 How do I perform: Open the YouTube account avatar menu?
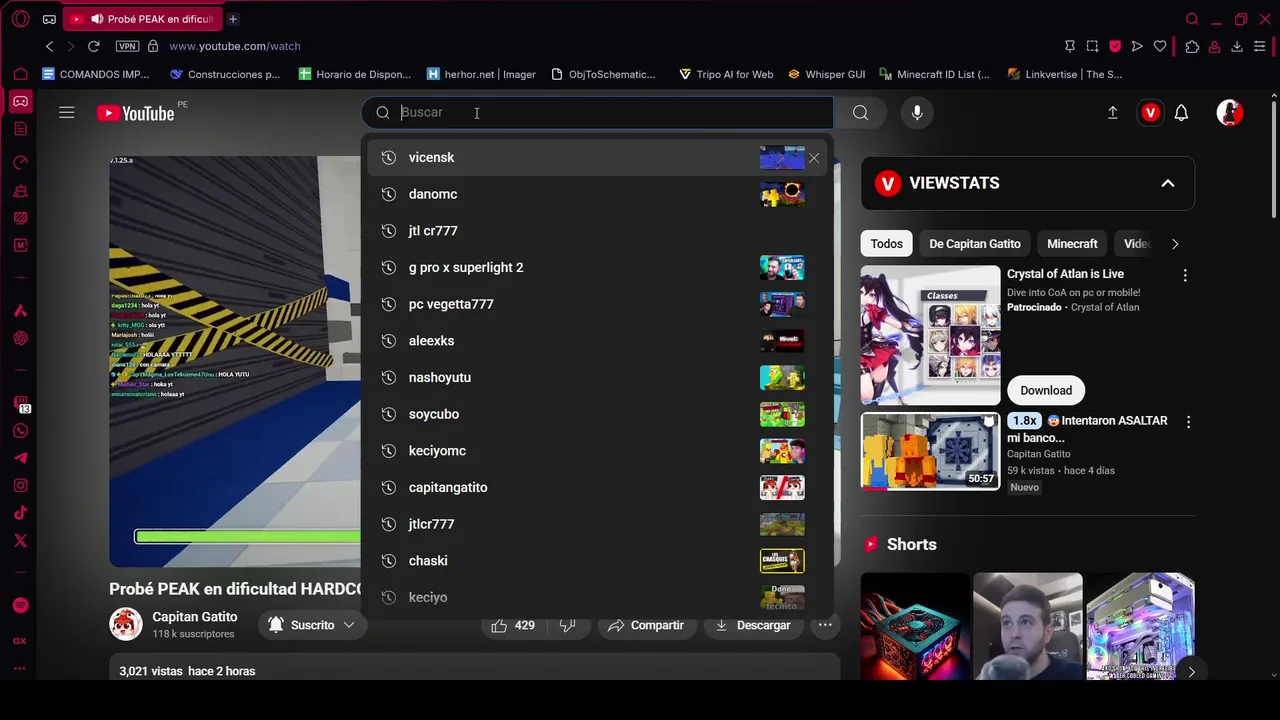pyautogui.click(x=1230, y=113)
